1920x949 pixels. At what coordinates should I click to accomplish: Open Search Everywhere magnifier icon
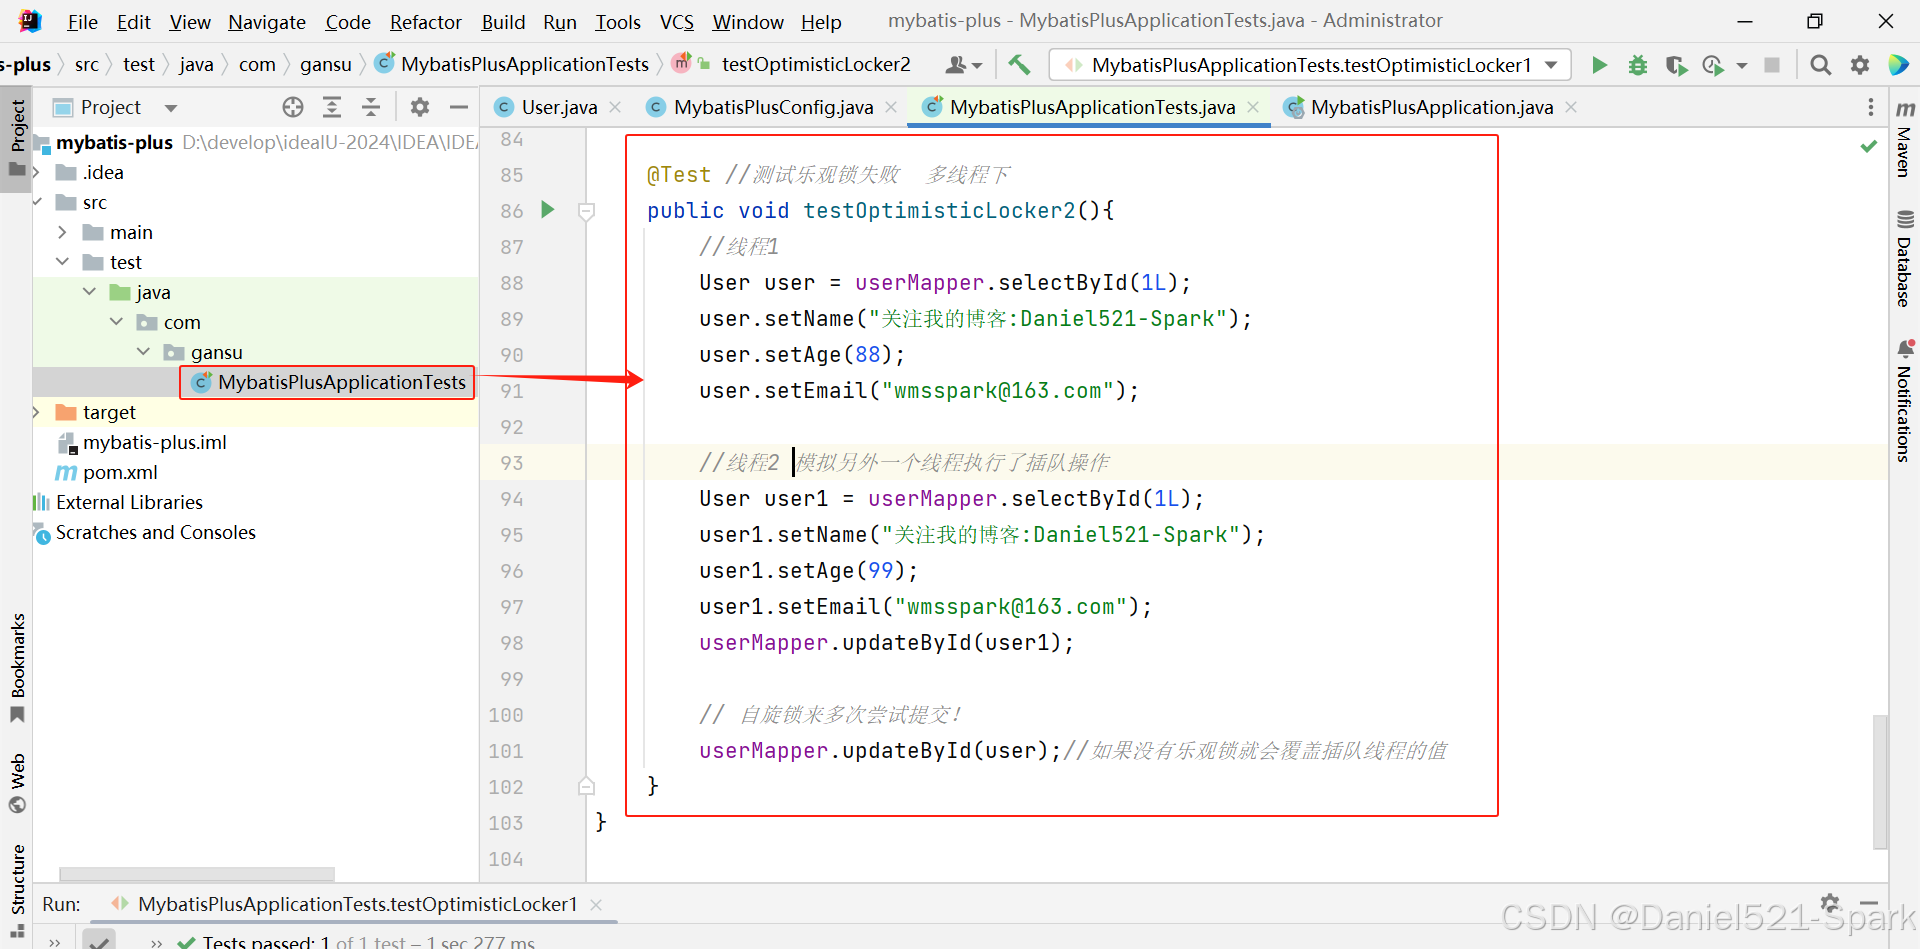tap(1821, 65)
